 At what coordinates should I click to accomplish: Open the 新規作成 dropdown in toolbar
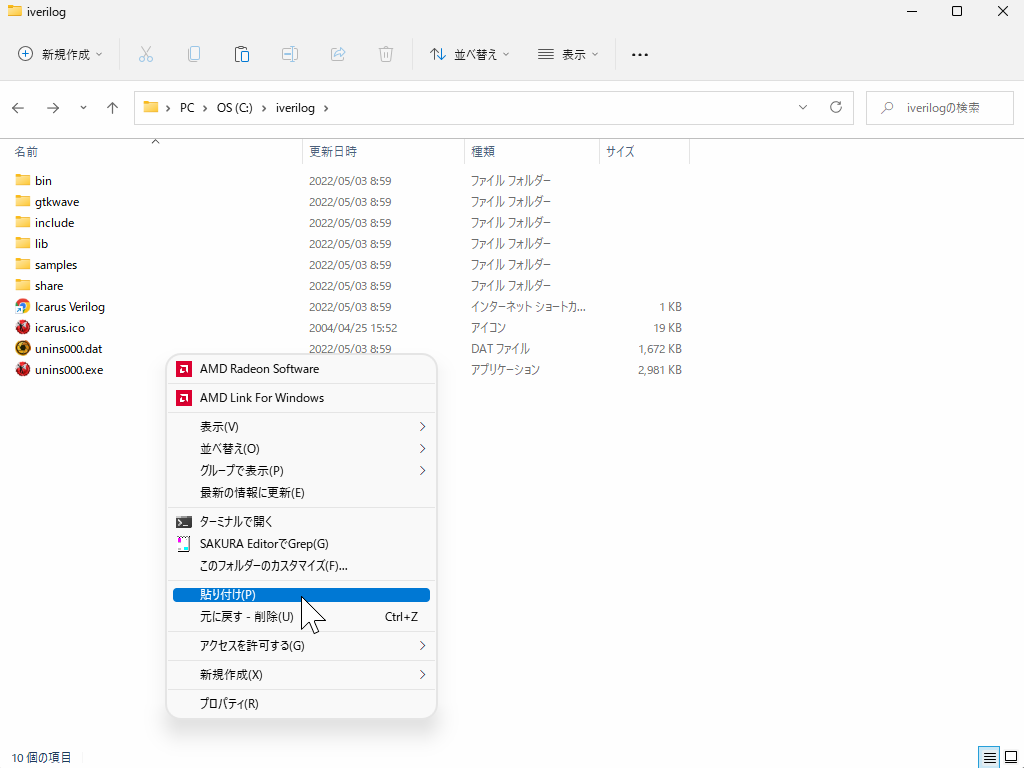pos(60,54)
